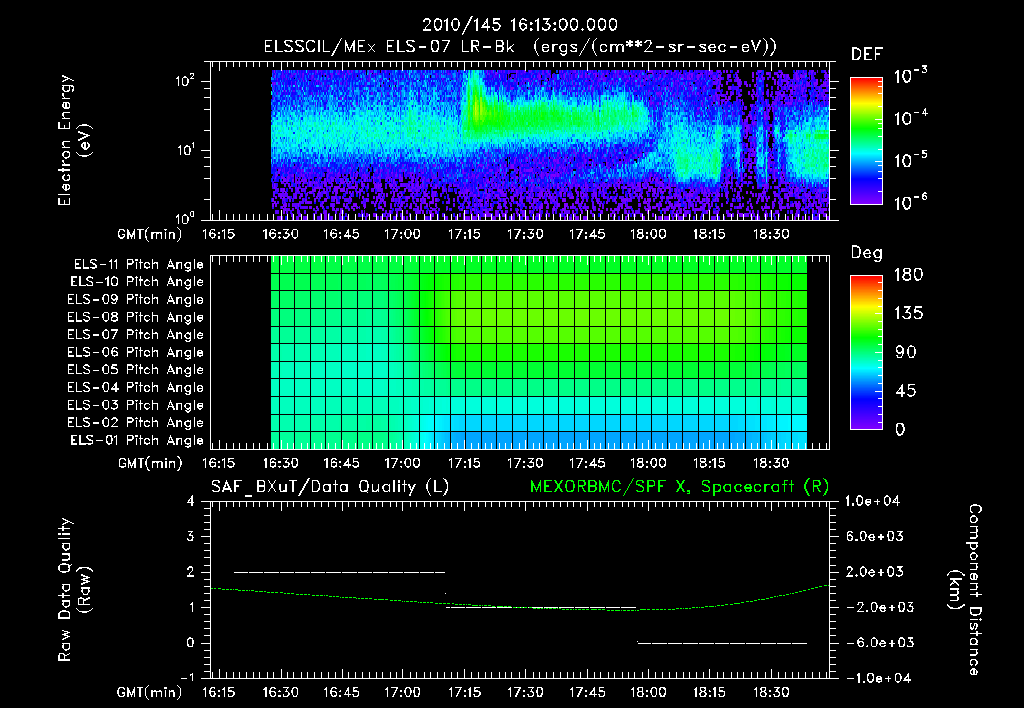The height and width of the screenshot is (708, 1024).
Task: Click the 16:30 label under the pitch angle panel
Action: pos(280,464)
